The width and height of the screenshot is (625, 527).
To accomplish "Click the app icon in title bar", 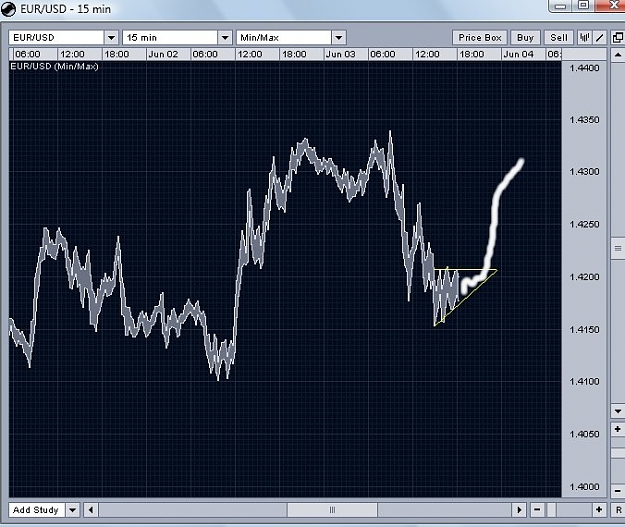I will click(8, 9).
